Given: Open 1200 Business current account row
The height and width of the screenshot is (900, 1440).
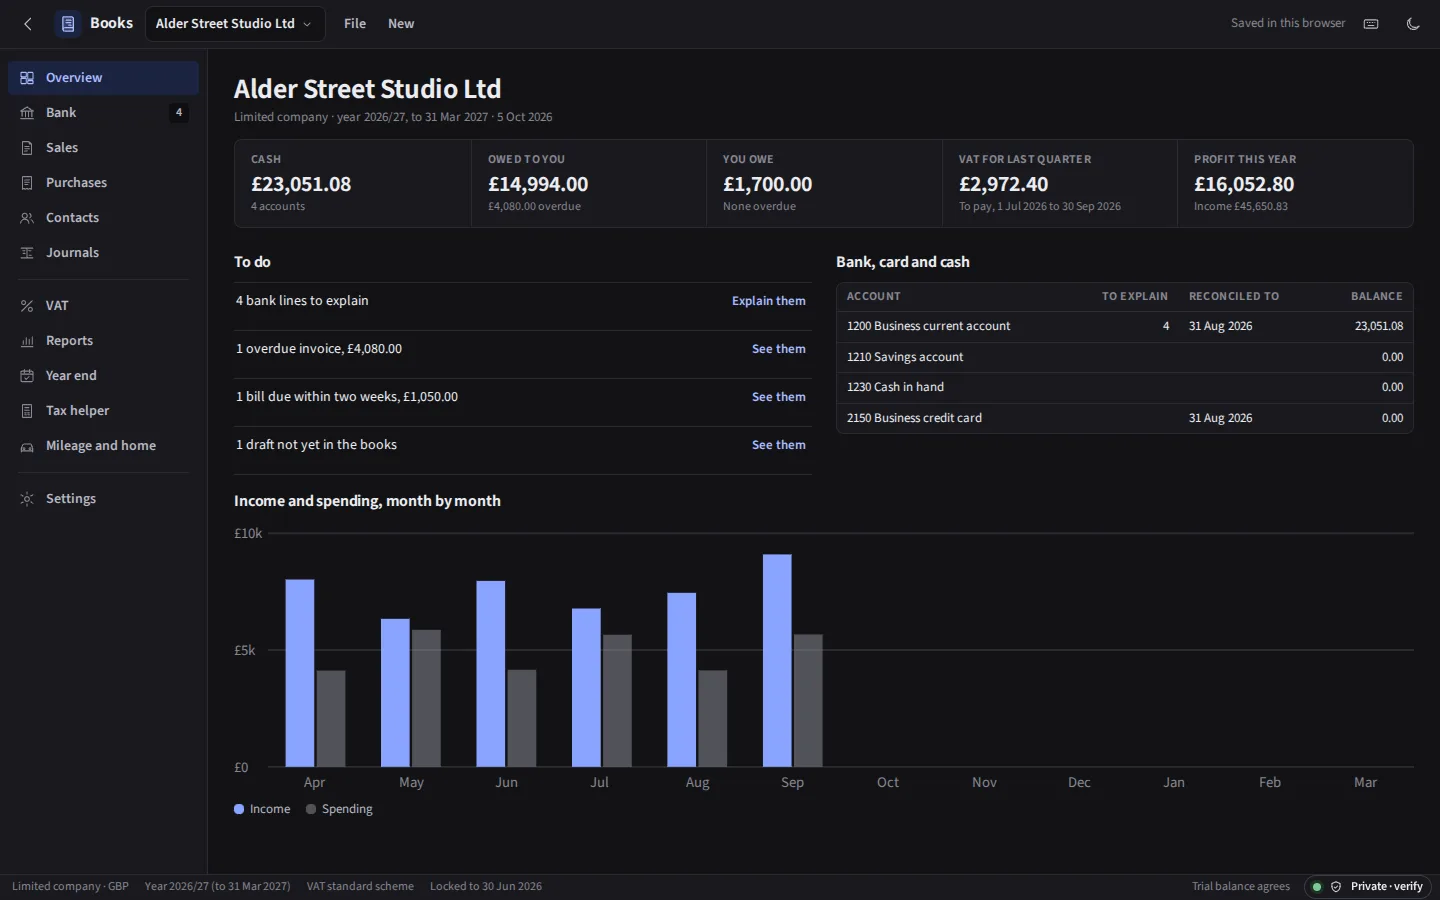Looking at the screenshot, I should (x=1124, y=326).
